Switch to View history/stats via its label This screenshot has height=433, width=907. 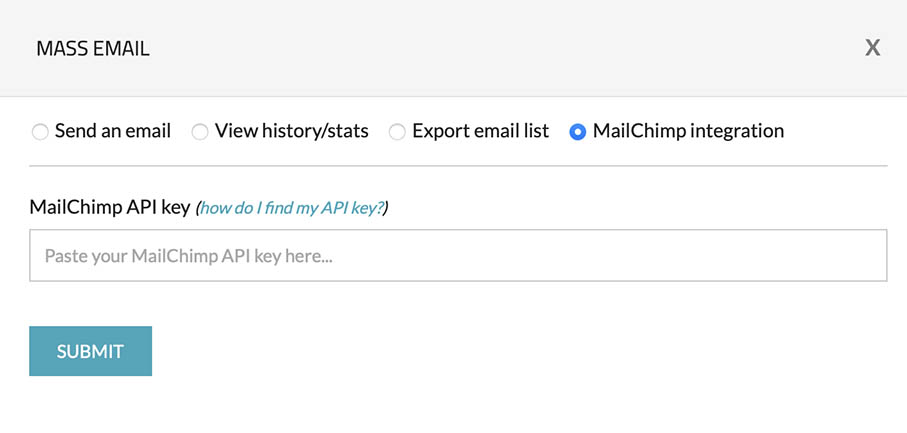(292, 131)
